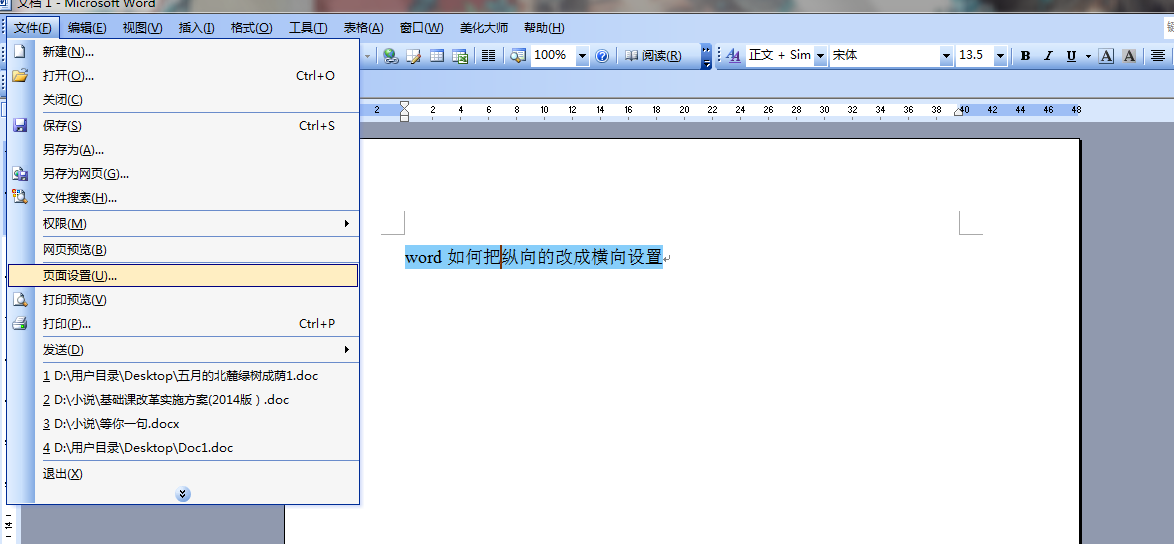Open Word Help question mark icon

601,55
